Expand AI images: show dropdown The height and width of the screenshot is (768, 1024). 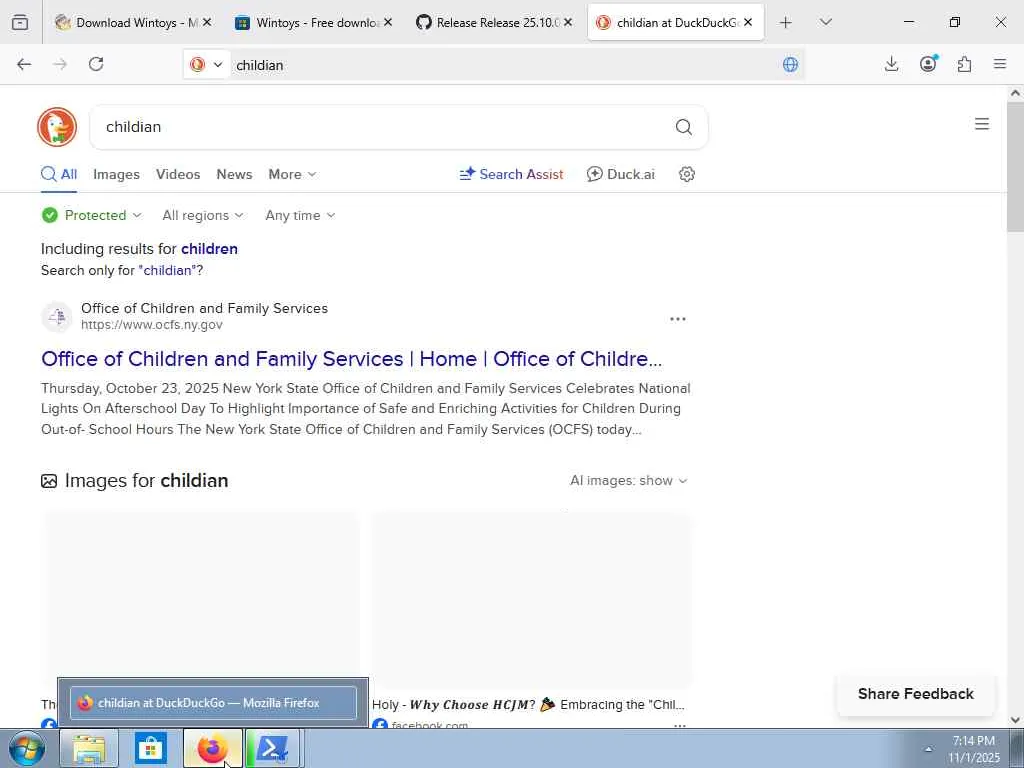628,481
